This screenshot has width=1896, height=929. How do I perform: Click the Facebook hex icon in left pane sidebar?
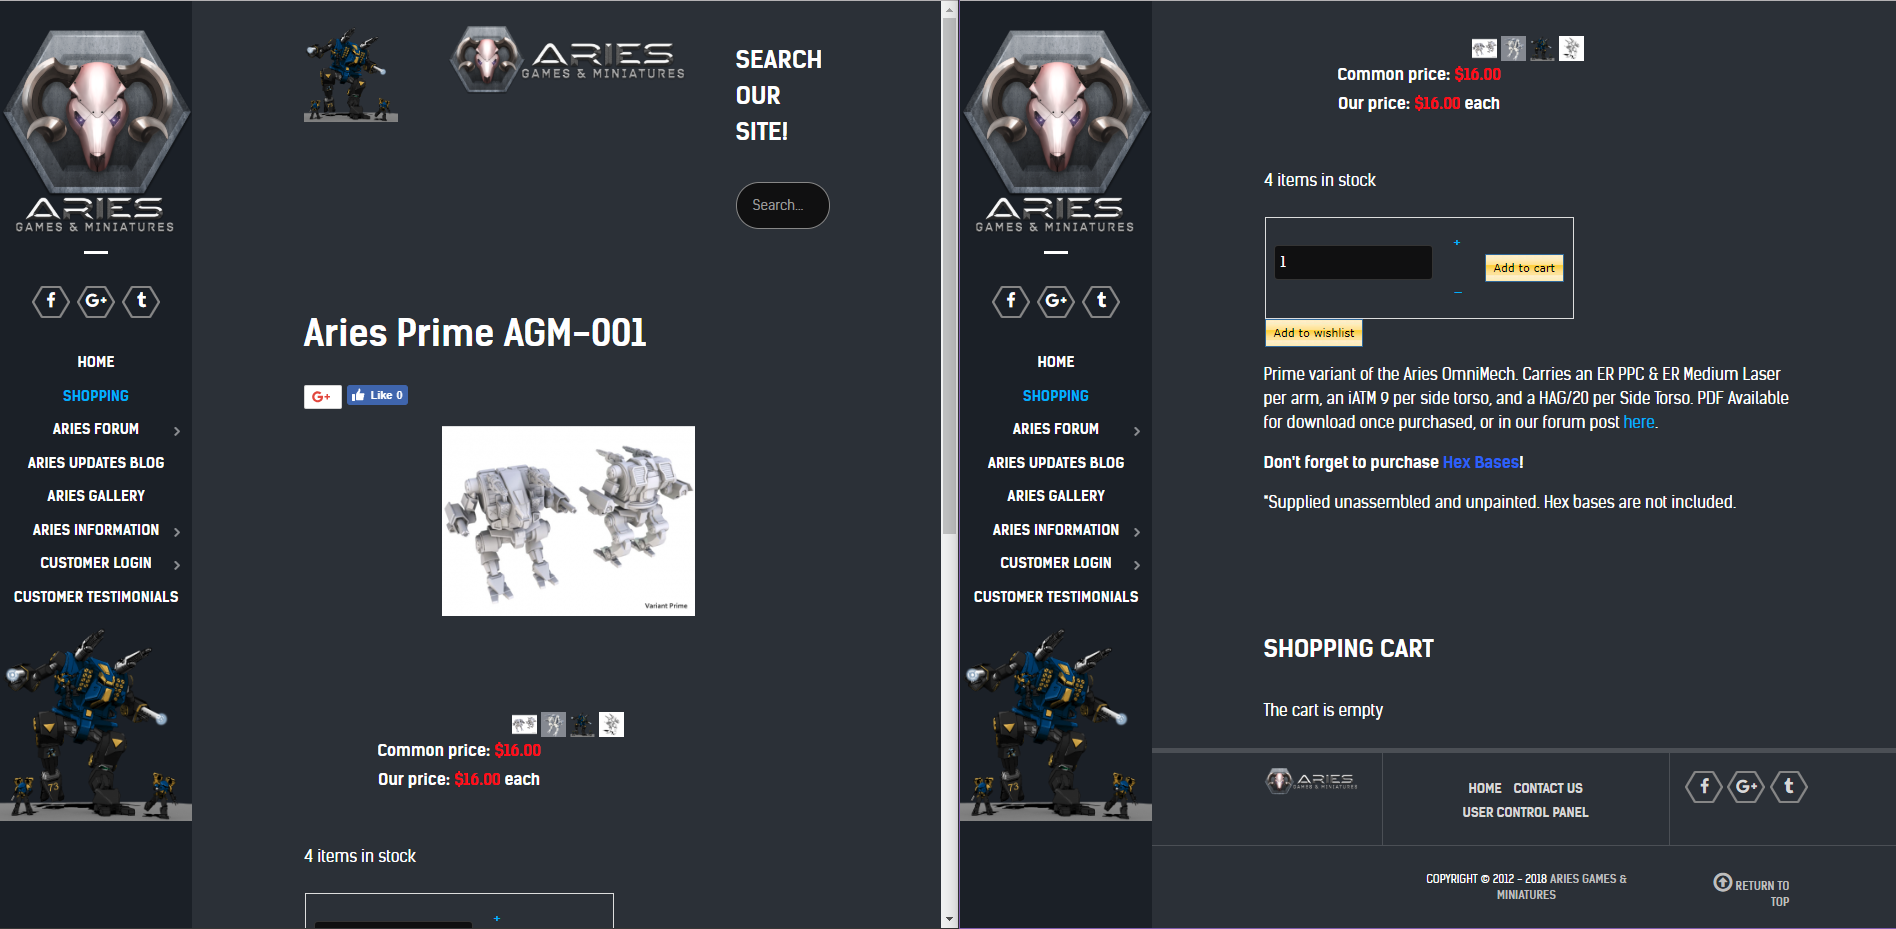(x=51, y=301)
